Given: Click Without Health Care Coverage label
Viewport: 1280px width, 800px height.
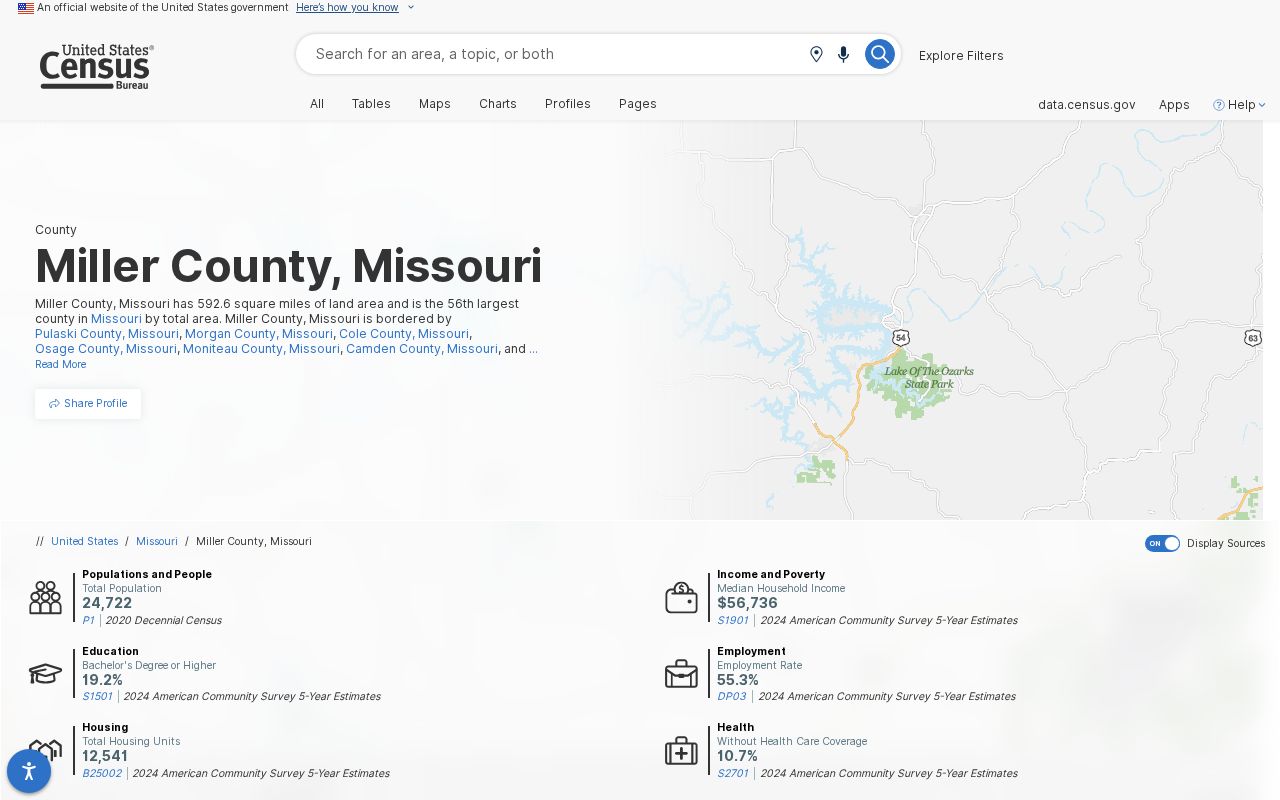Looking at the screenshot, I should pos(792,742).
